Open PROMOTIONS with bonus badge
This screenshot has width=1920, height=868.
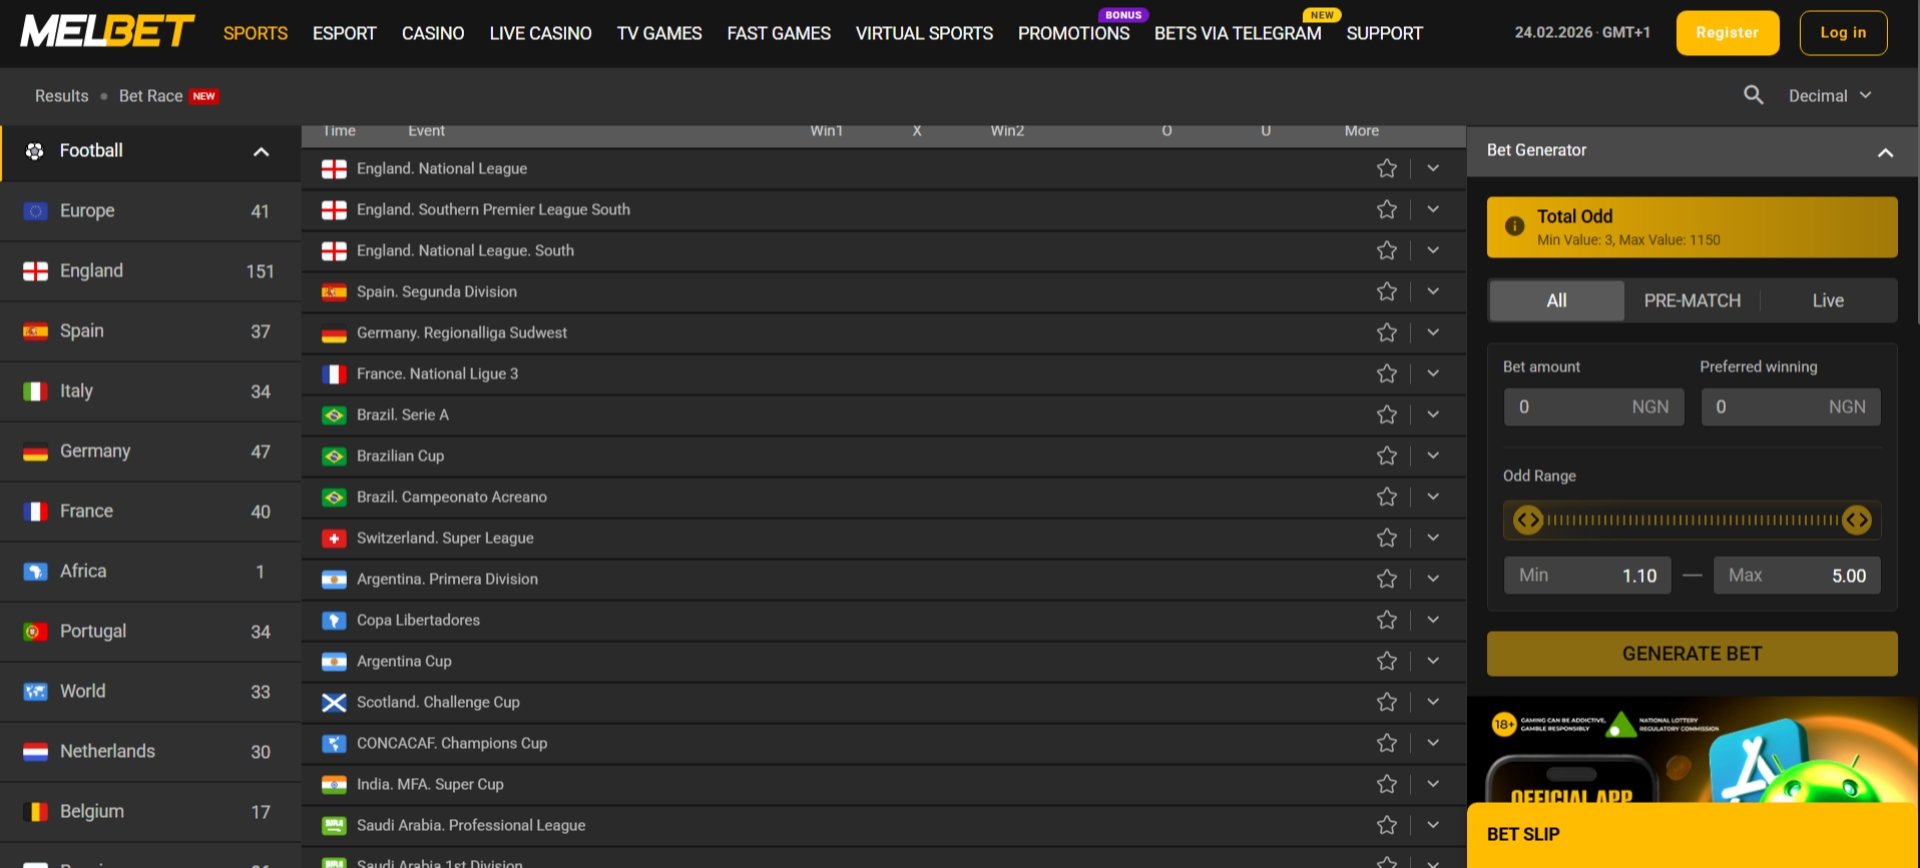[x=1074, y=33]
